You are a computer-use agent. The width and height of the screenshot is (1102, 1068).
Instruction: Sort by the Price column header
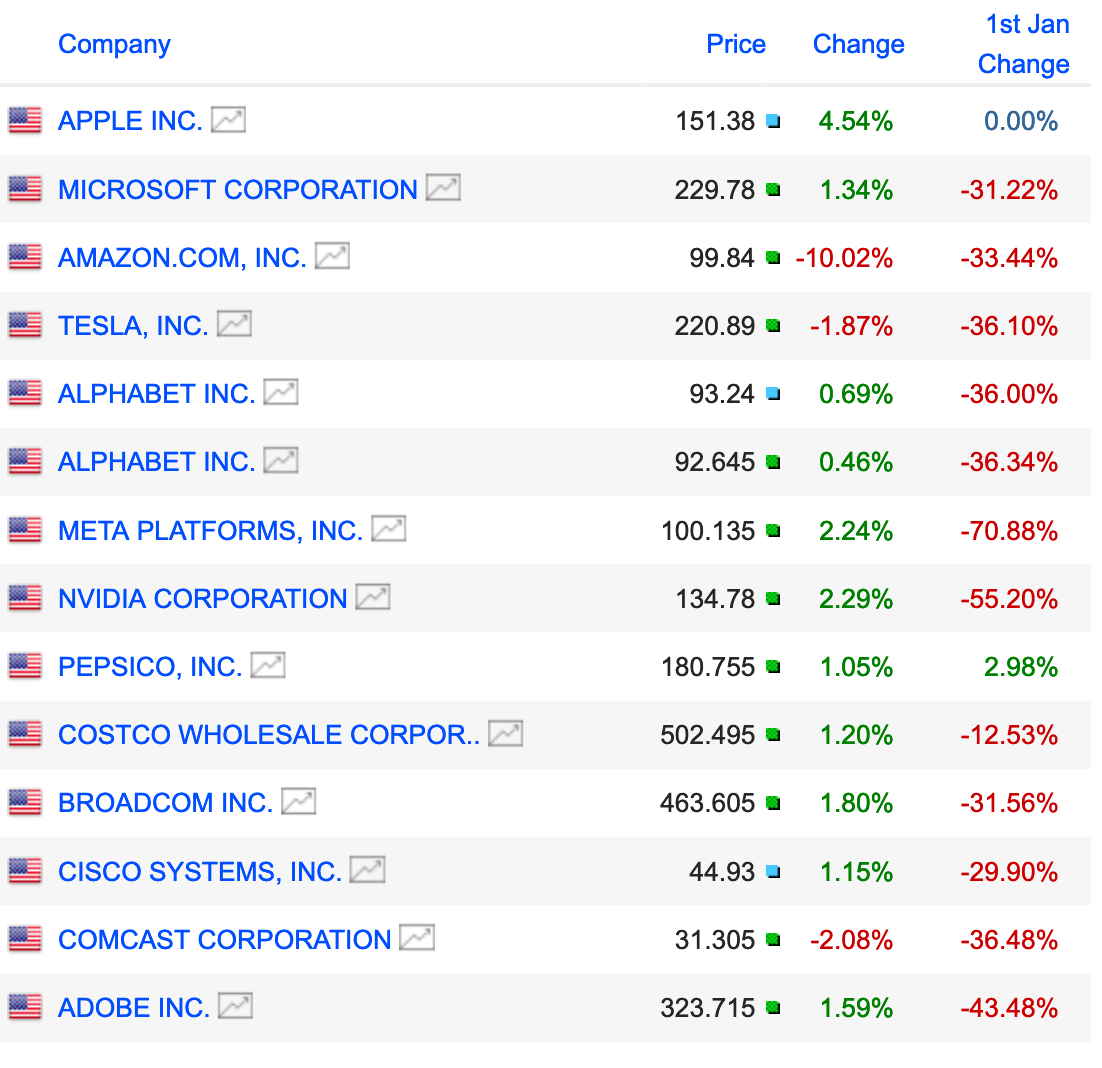tap(735, 44)
